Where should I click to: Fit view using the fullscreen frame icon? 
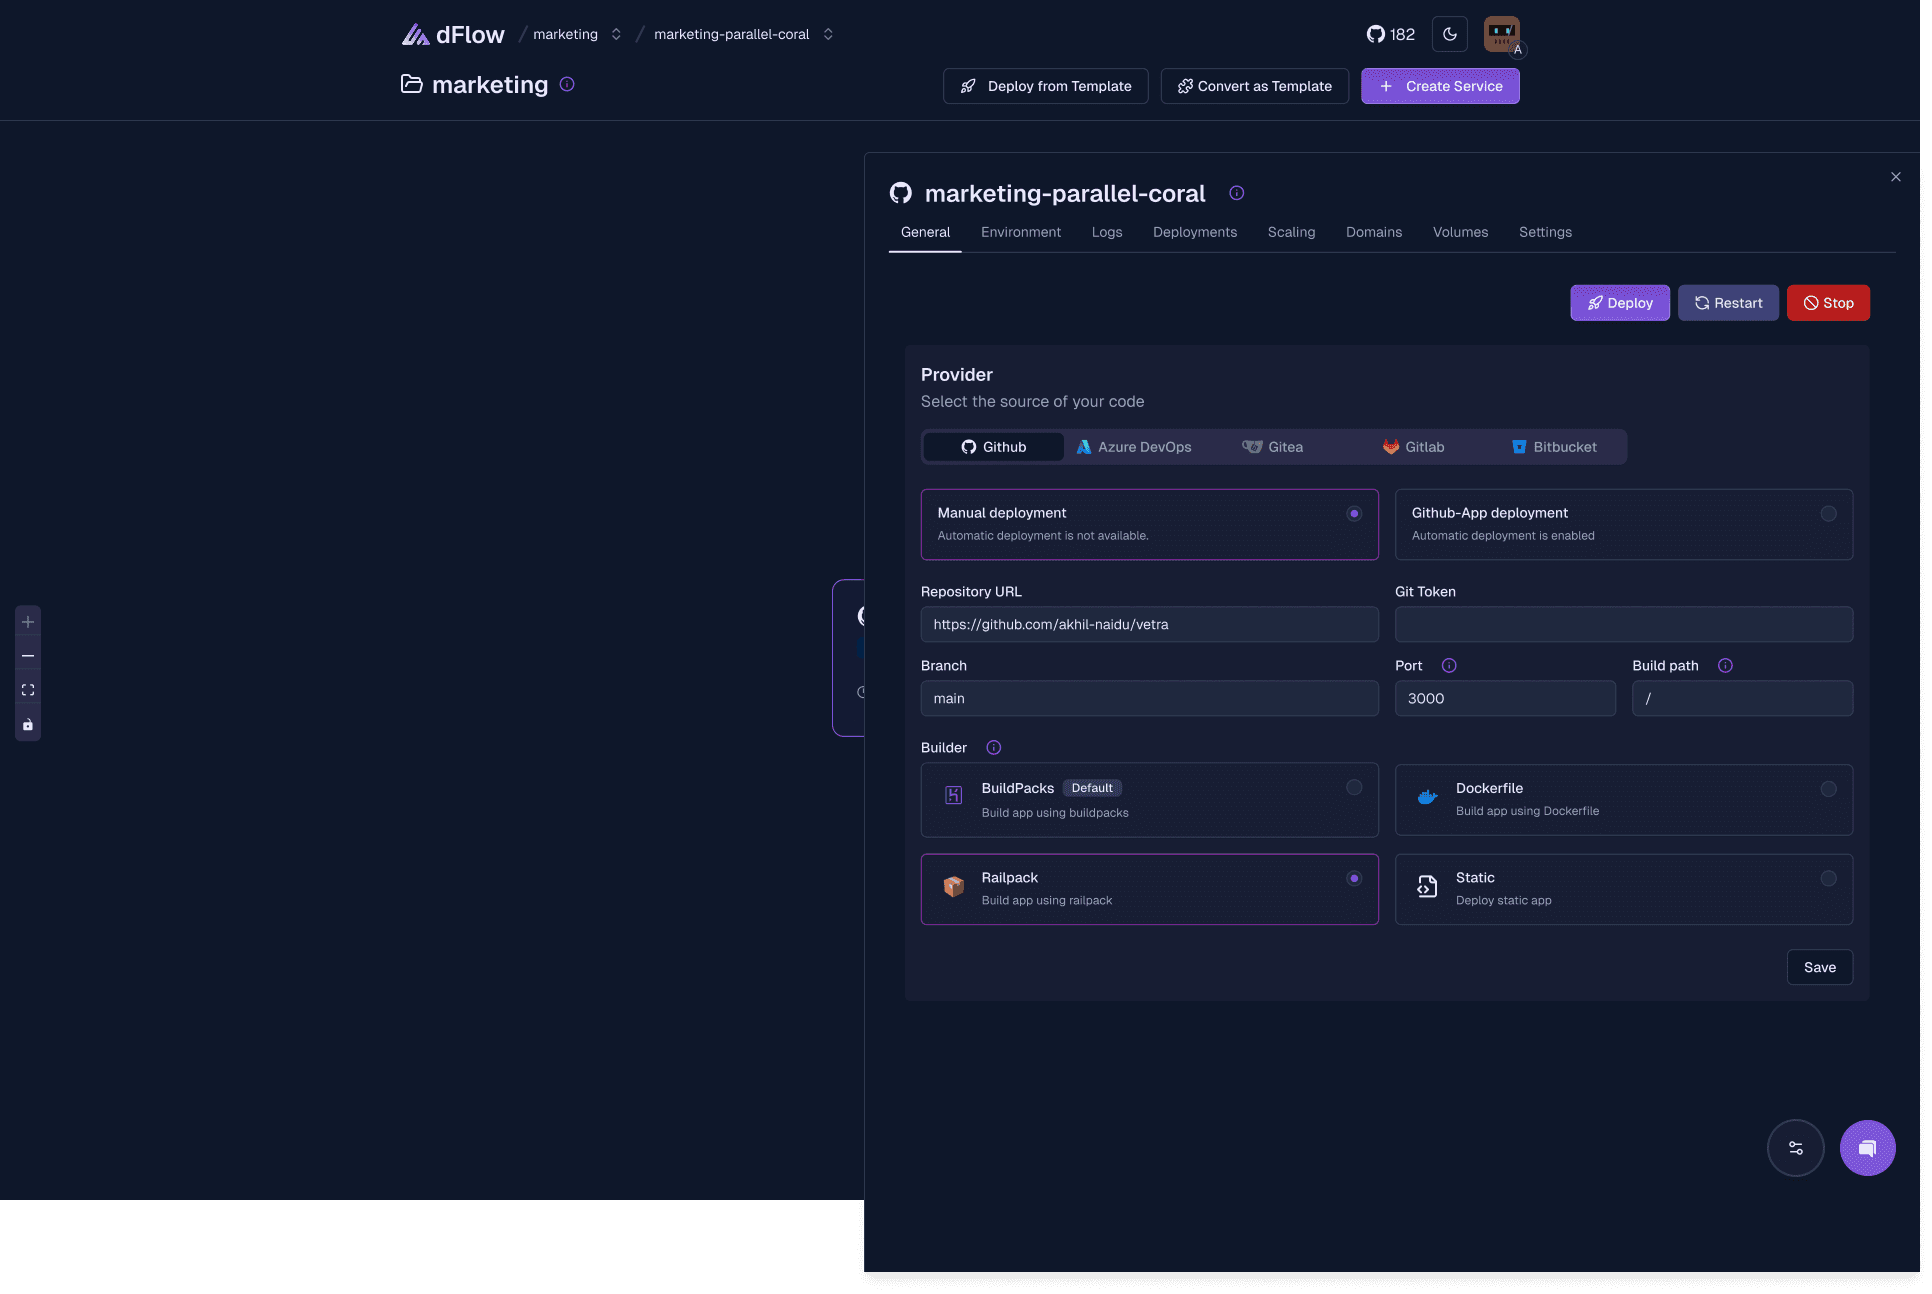tap(27, 689)
